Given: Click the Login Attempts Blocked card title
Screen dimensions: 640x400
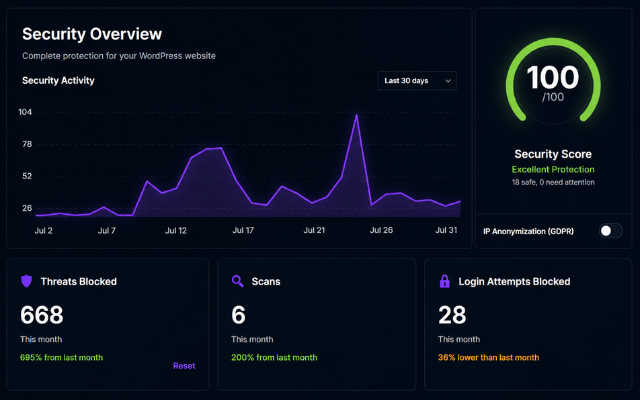Looking at the screenshot, I should click(x=514, y=282).
